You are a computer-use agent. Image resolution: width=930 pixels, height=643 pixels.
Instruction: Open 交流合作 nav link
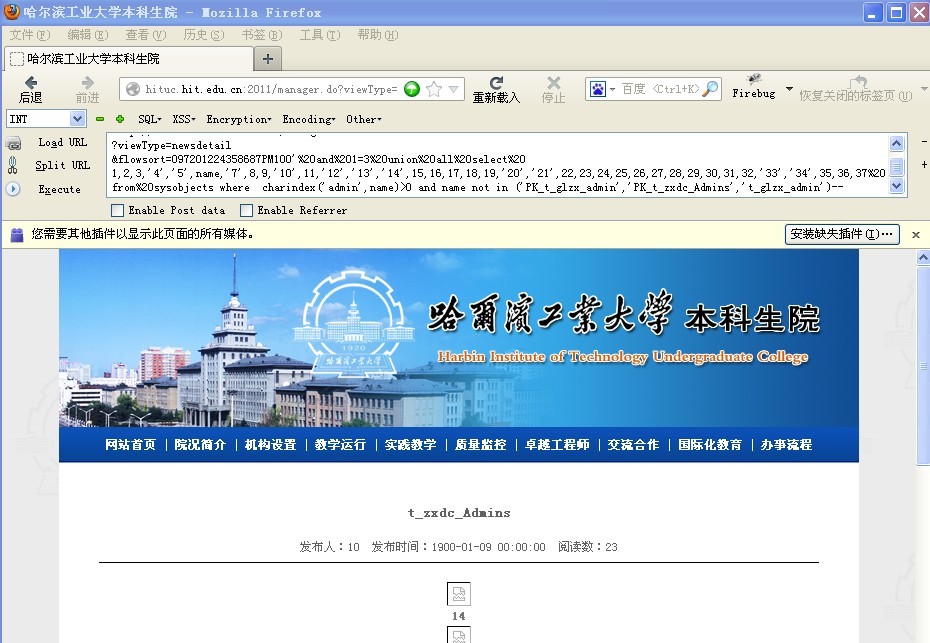point(633,445)
